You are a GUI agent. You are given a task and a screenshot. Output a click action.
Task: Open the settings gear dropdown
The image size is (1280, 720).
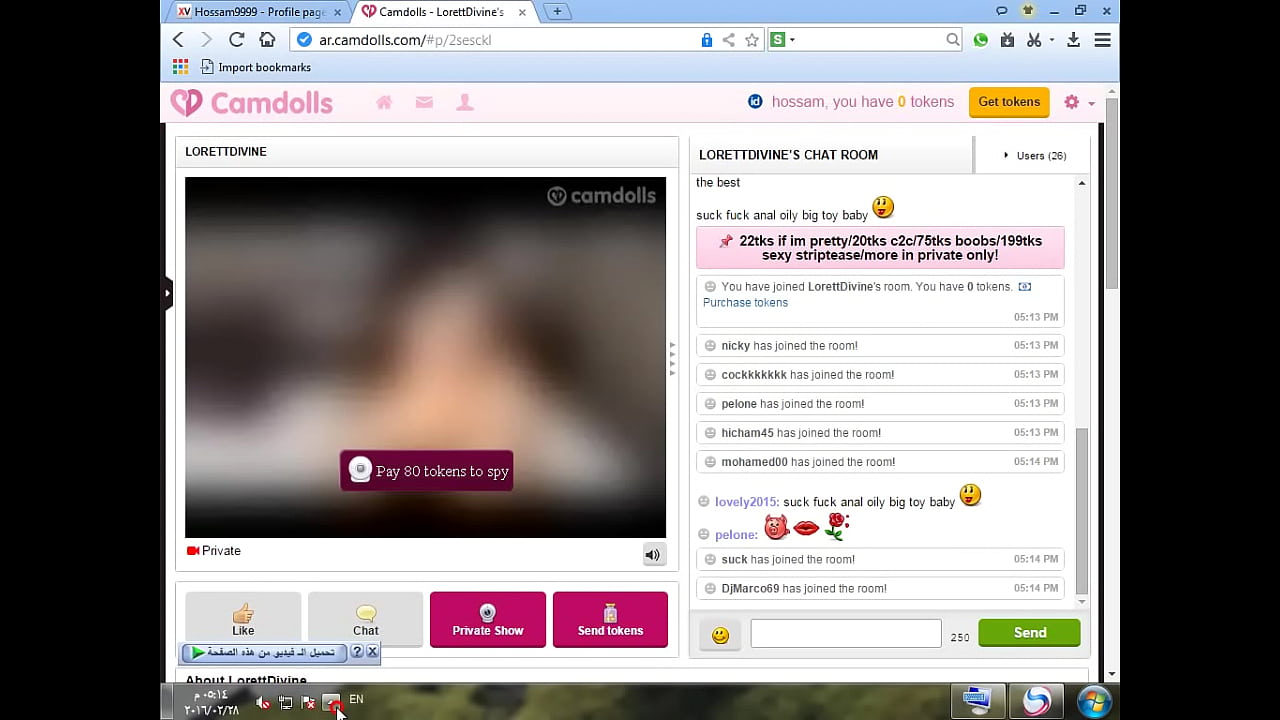(x=1078, y=102)
